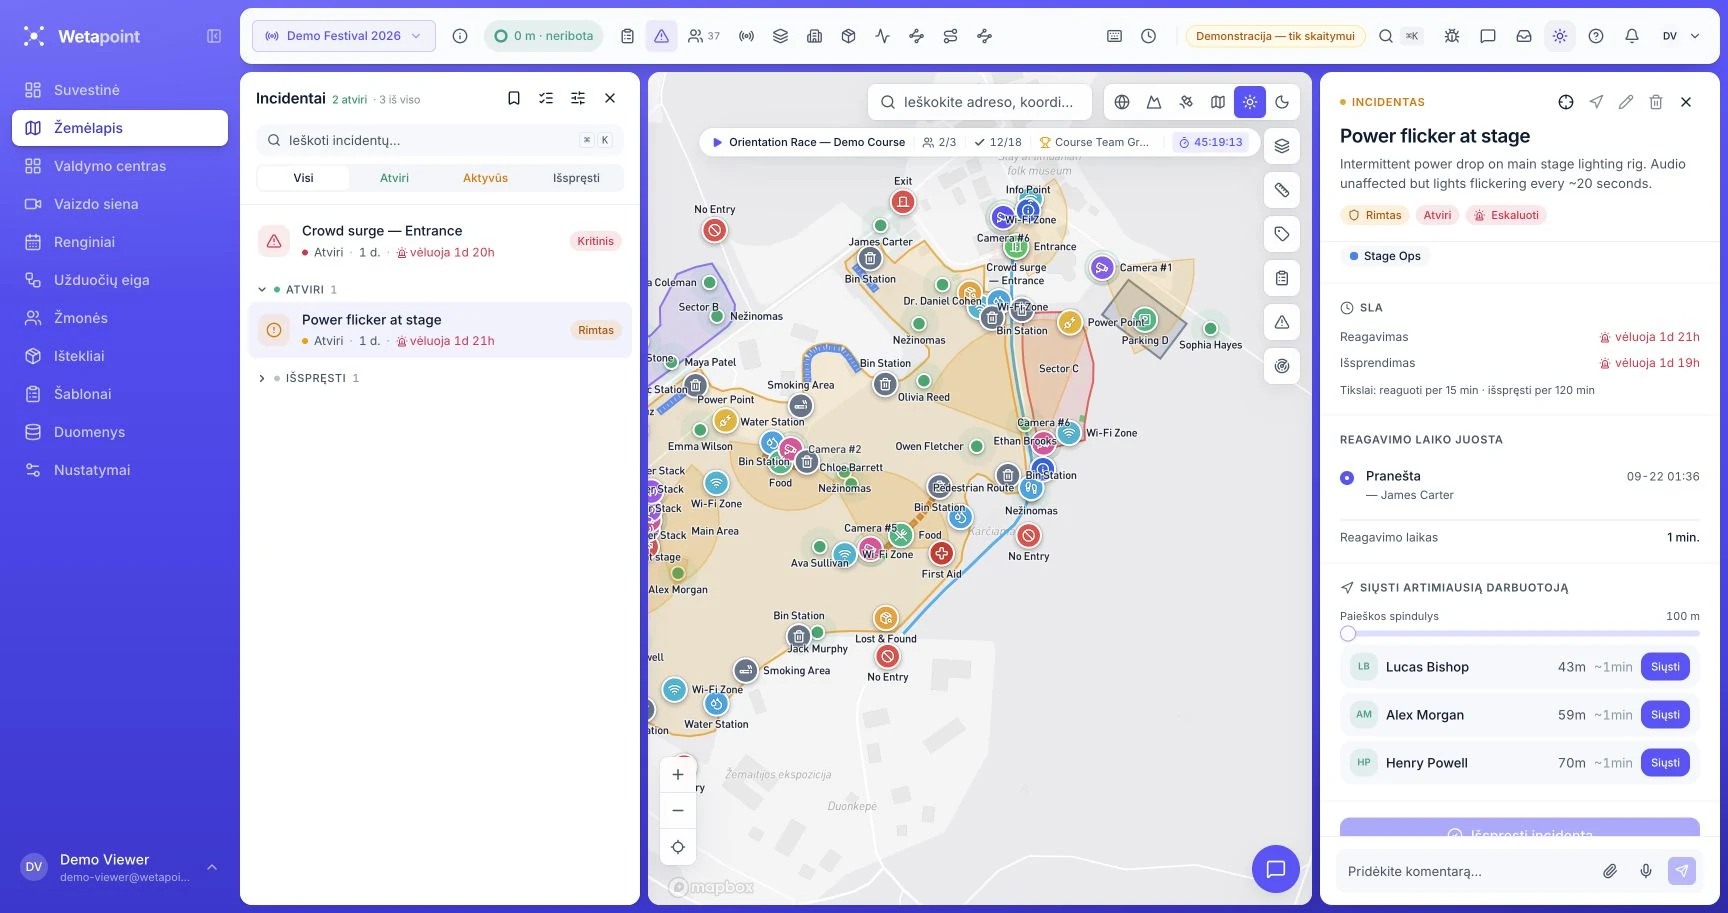
Task: Collapse the ATVIRI incident group
Action: [262, 289]
